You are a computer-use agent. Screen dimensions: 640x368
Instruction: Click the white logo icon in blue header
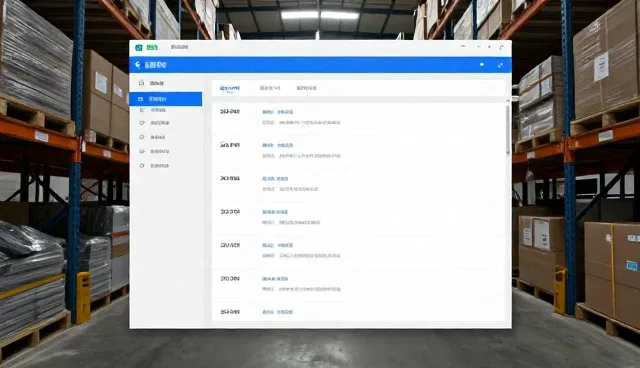(x=138, y=65)
